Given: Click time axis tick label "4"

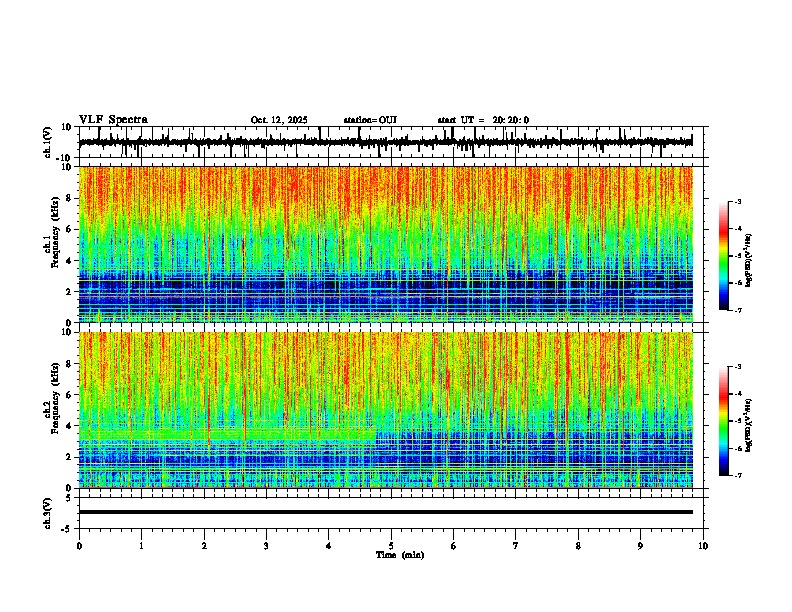Looking at the screenshot, I should pos(329,546).
